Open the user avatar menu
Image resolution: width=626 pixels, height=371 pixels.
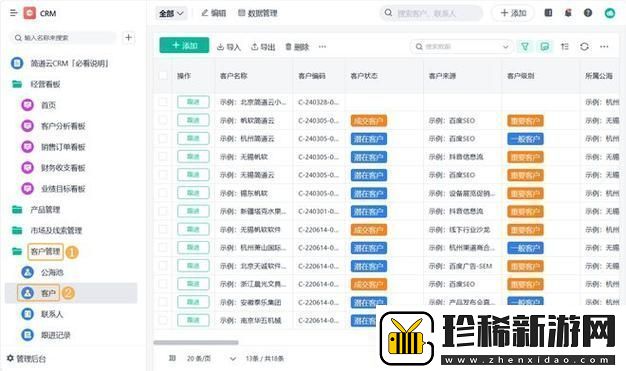(x=610, y=13)
